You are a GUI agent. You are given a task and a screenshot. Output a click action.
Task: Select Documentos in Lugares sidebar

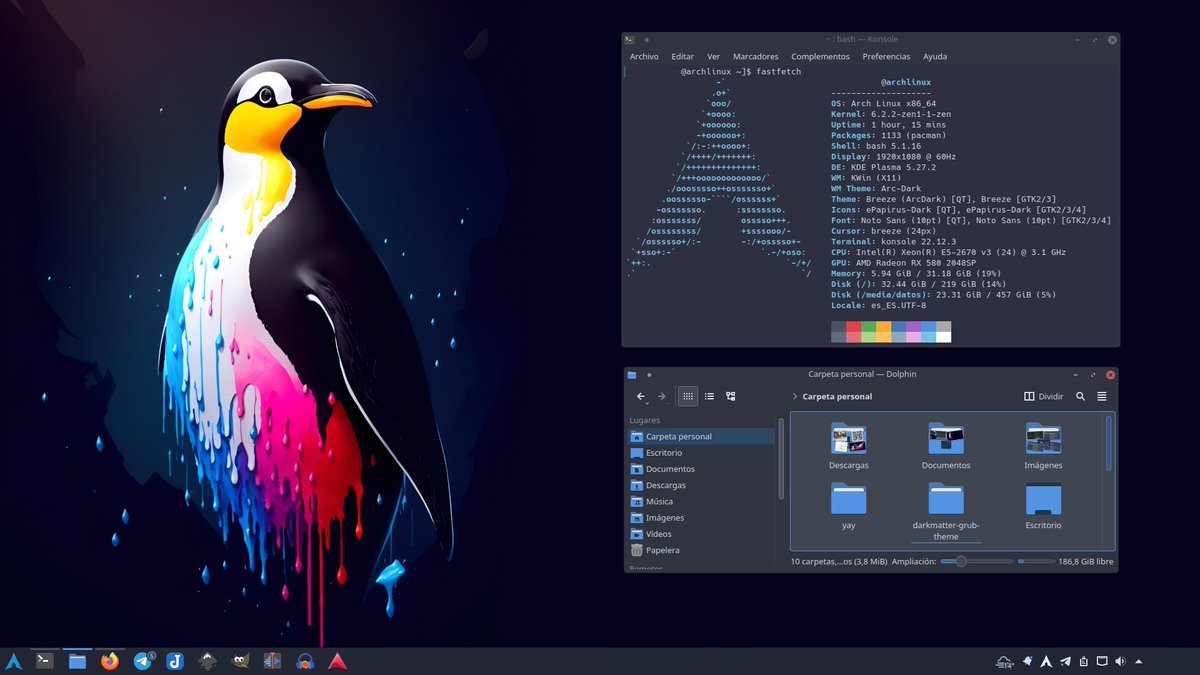pos(701,469)
